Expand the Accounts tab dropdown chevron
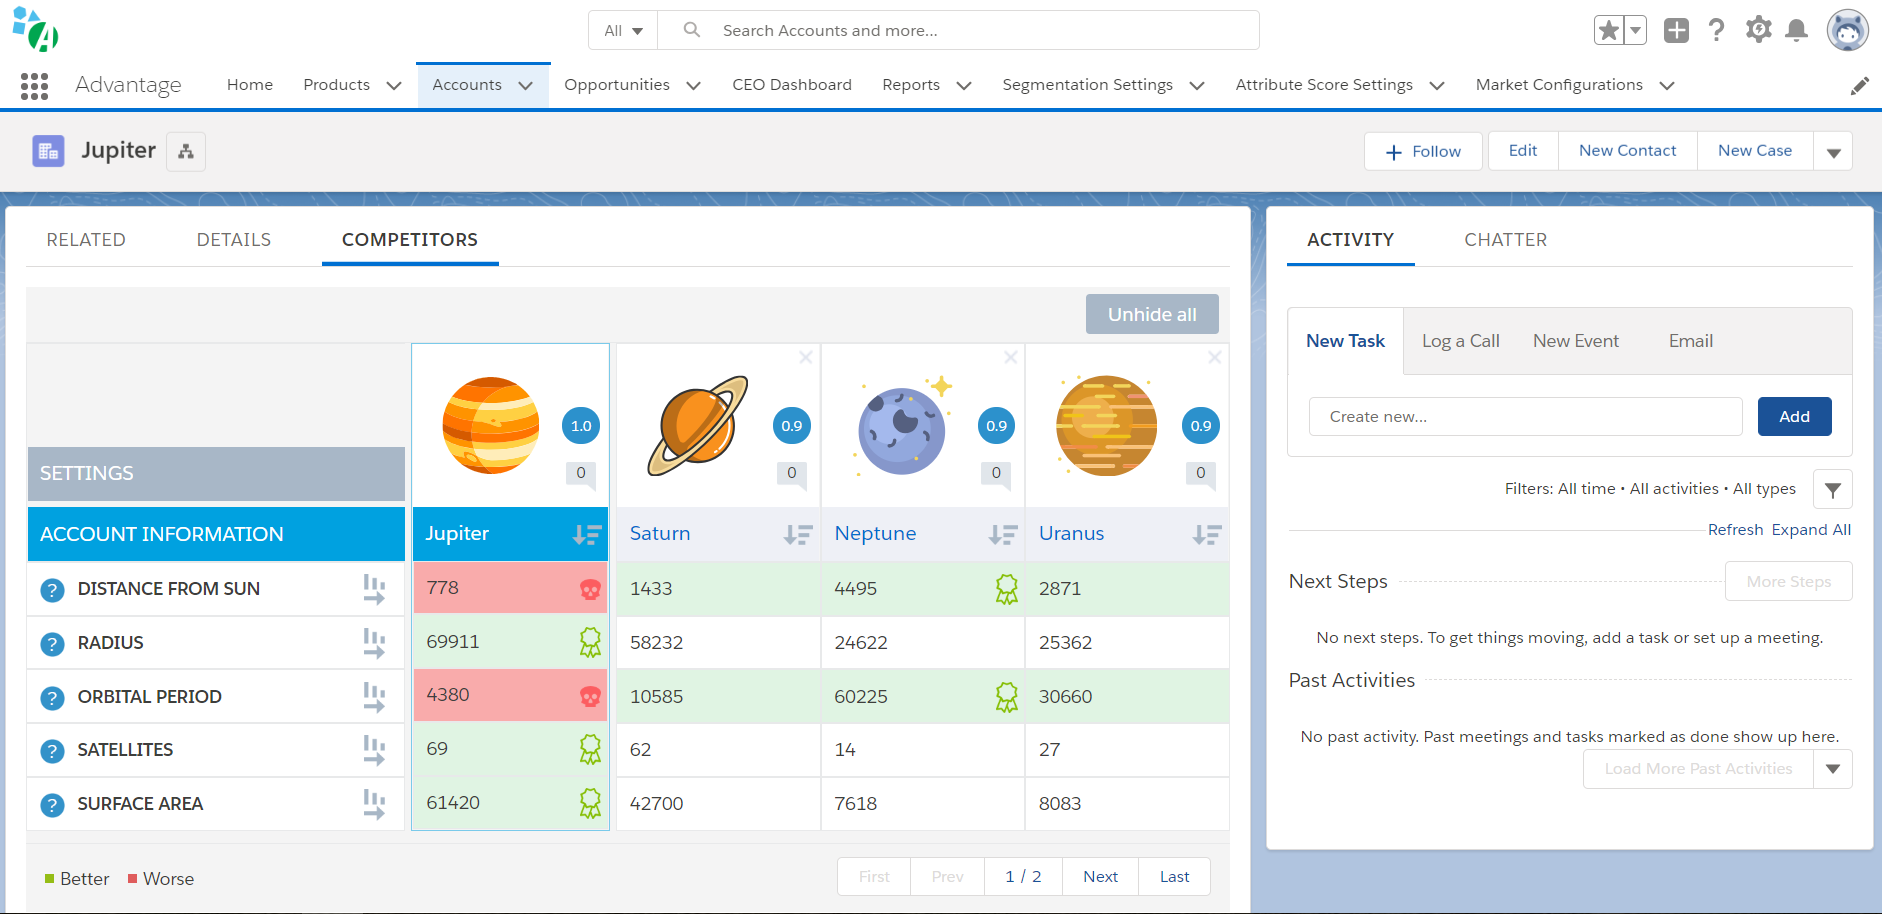This screenshot has height=914, width=1882. point(526,86)
